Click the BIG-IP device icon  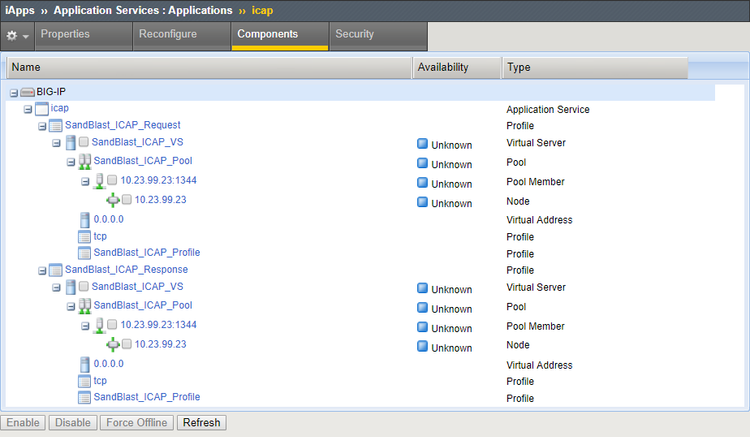[x=28, y=92]
